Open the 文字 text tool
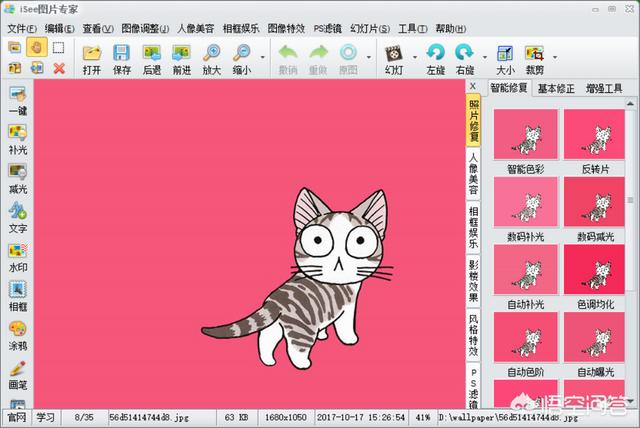 click(18, 218)
